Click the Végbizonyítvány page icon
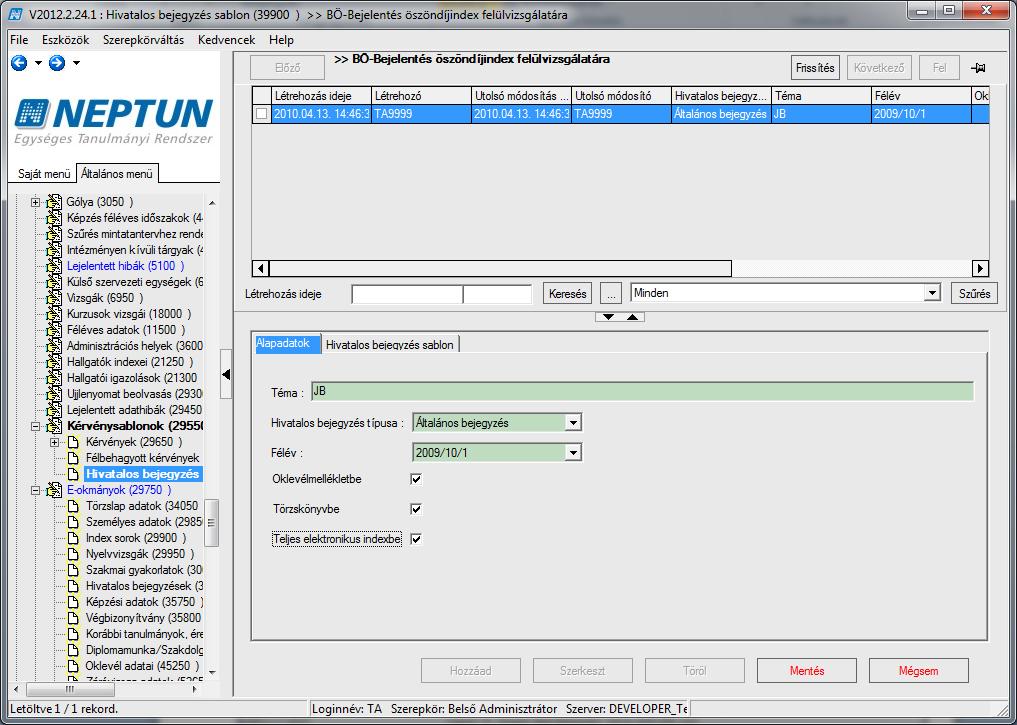1017x725 pixels. click(x=73, y=618)
